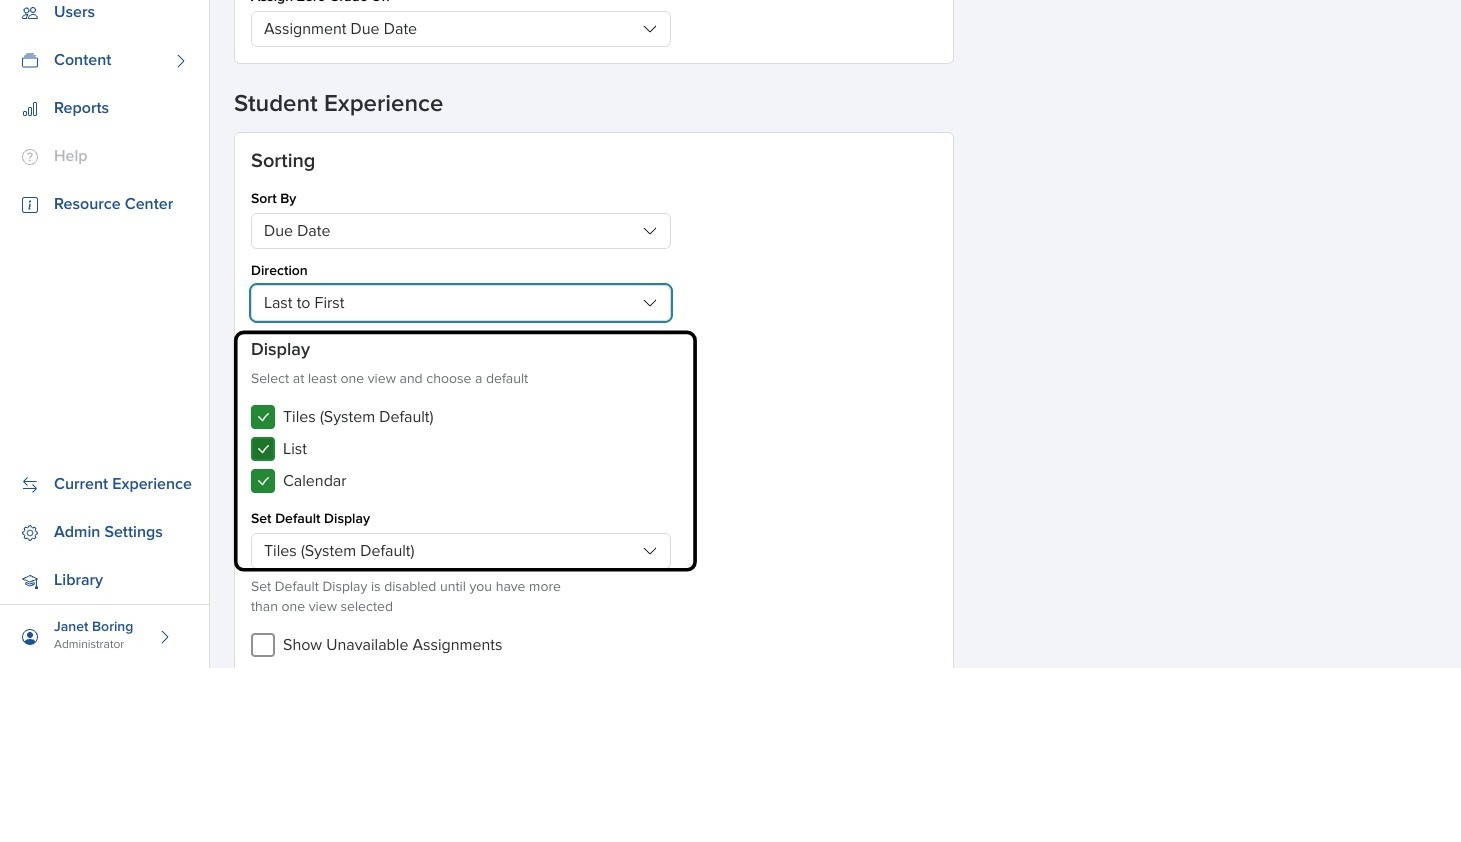
Task: Click the Calendar checkbox label text
Action: [x=315, y=481]
